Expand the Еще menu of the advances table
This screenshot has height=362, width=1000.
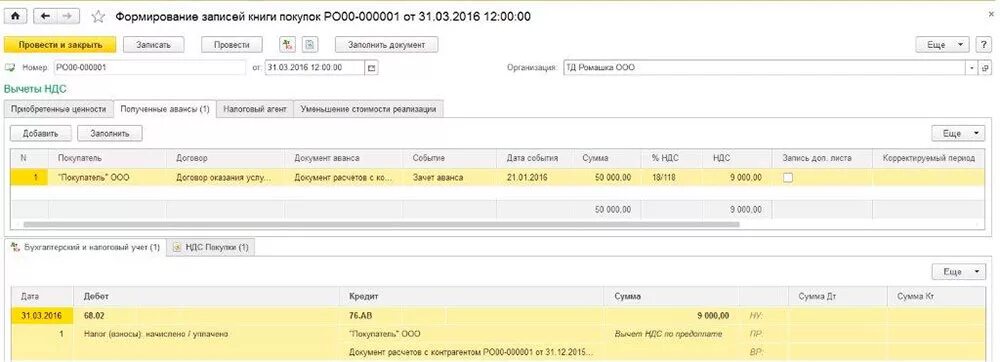click(959, 133)
